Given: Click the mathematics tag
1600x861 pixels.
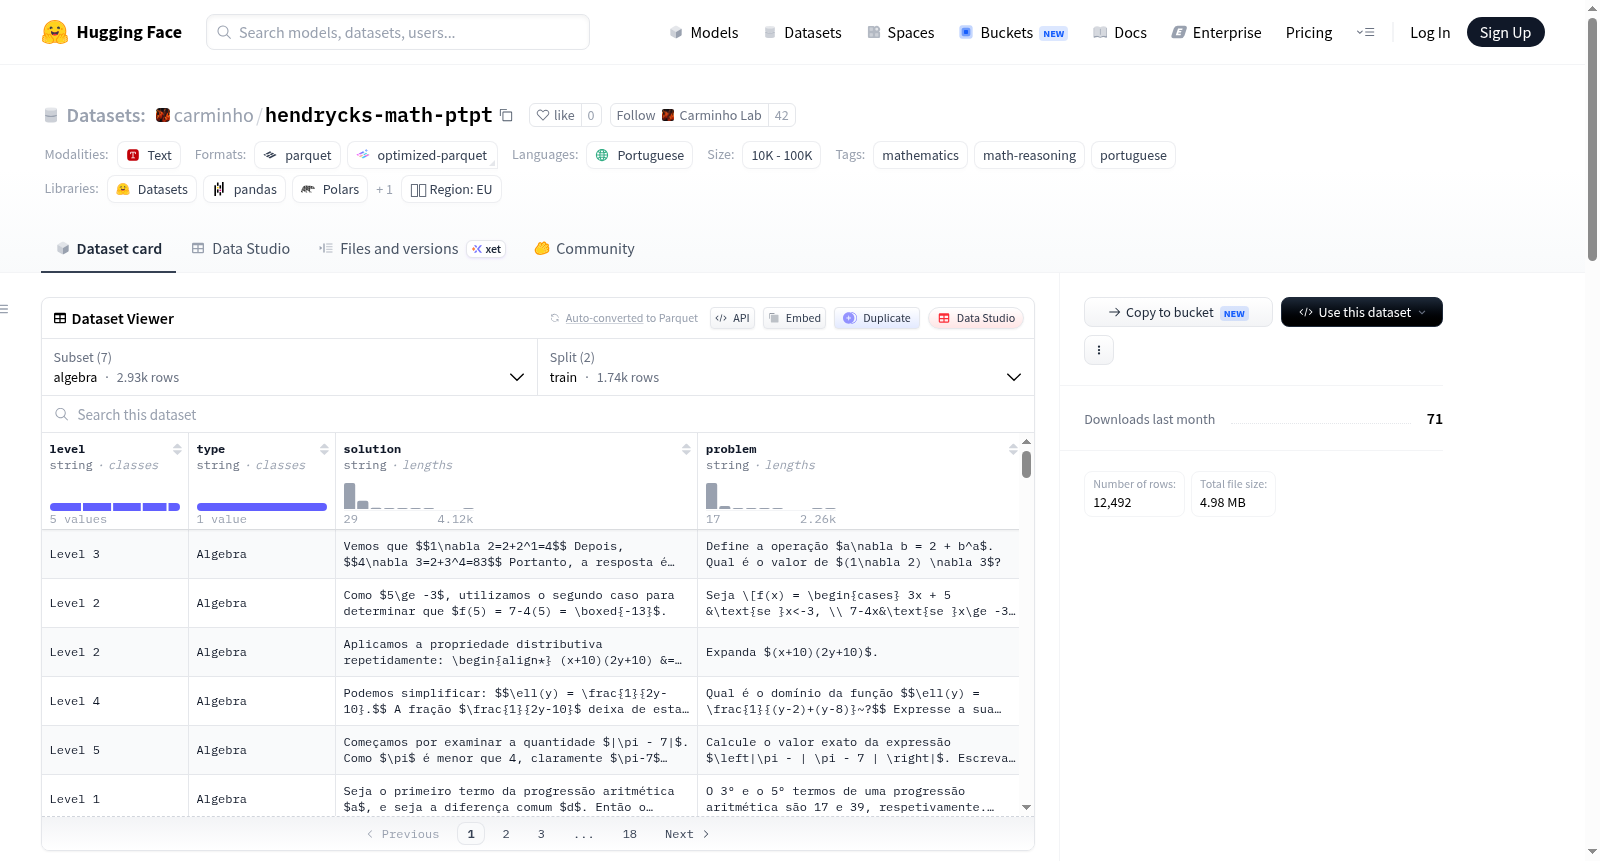Looking at the screenshot, I should pos(920,155).
